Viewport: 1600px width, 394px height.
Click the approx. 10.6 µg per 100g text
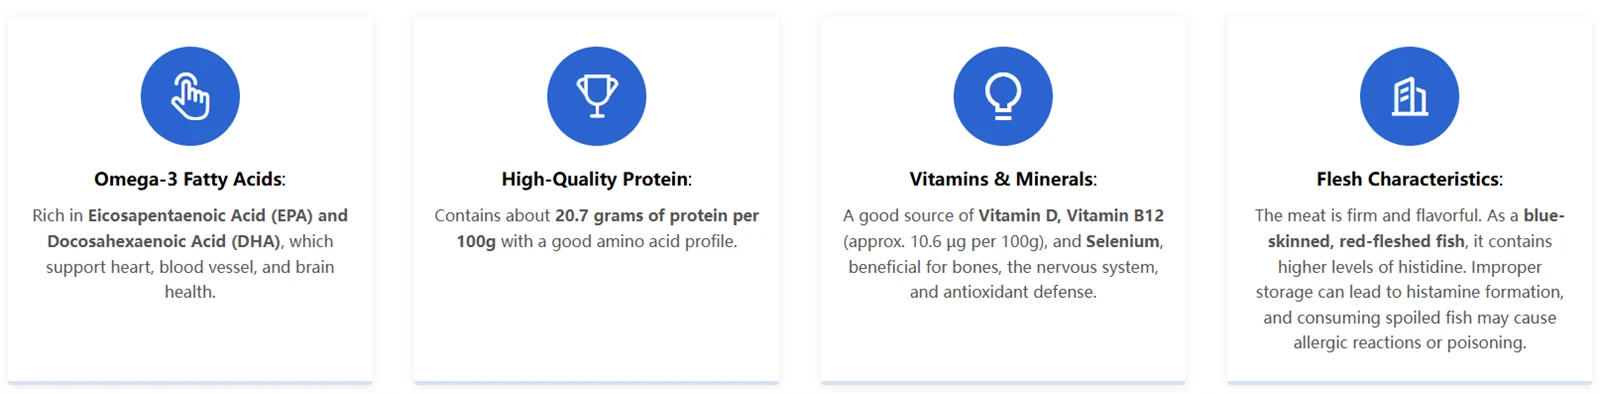point(945,241)
